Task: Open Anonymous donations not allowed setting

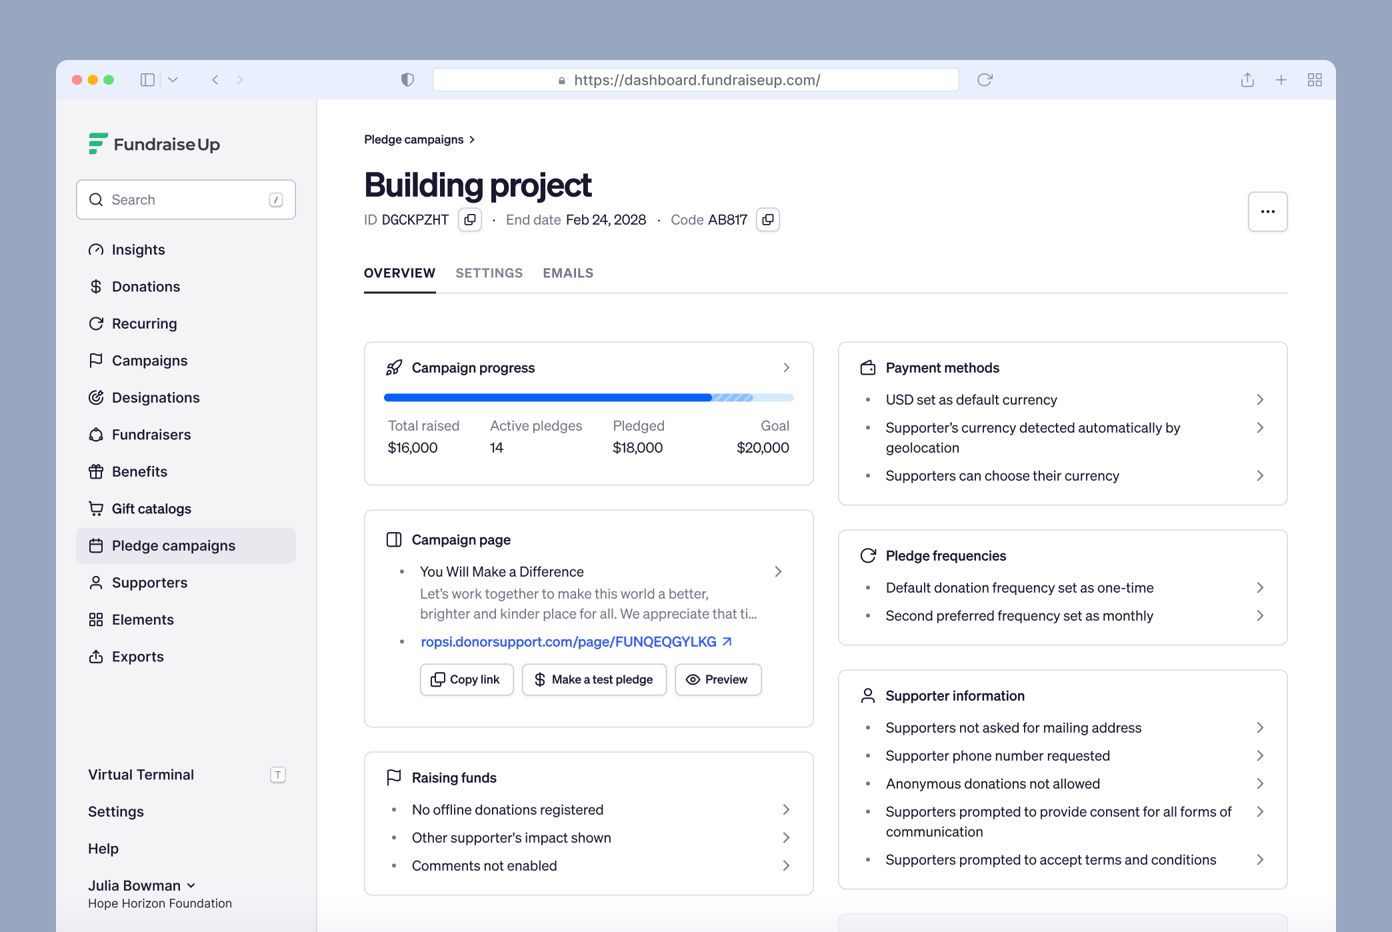Action: click(x=1063, y=784)
